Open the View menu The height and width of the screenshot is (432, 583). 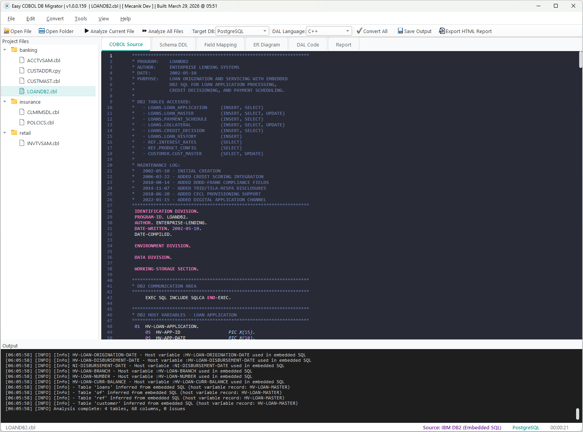point(104,19)
